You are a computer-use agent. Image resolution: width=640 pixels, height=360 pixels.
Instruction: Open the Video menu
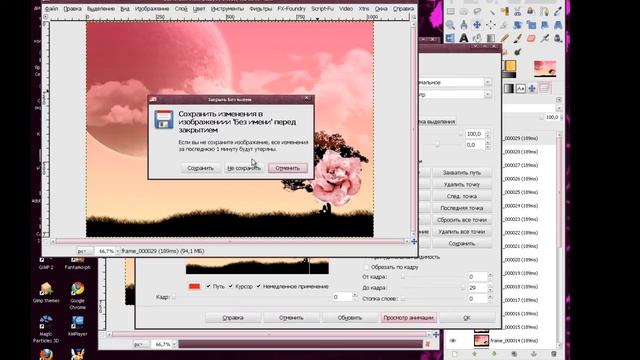[x=346, y=9]
